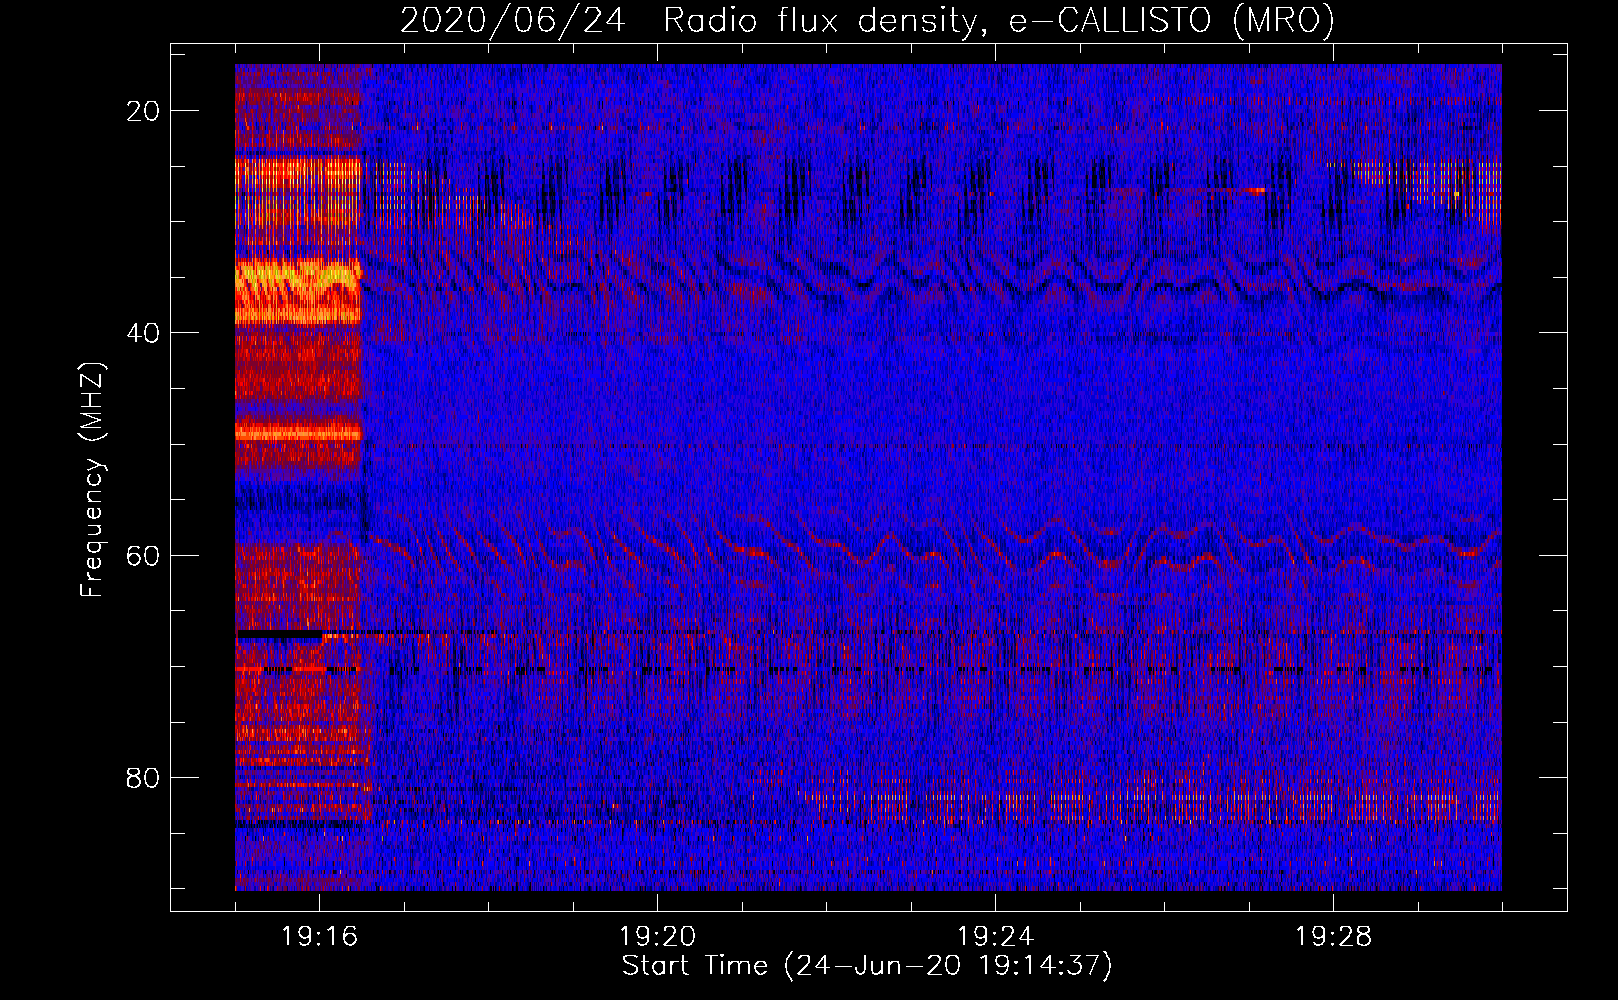
Task: Click the 20 frequency tick label
Action: tap(143, 111)
